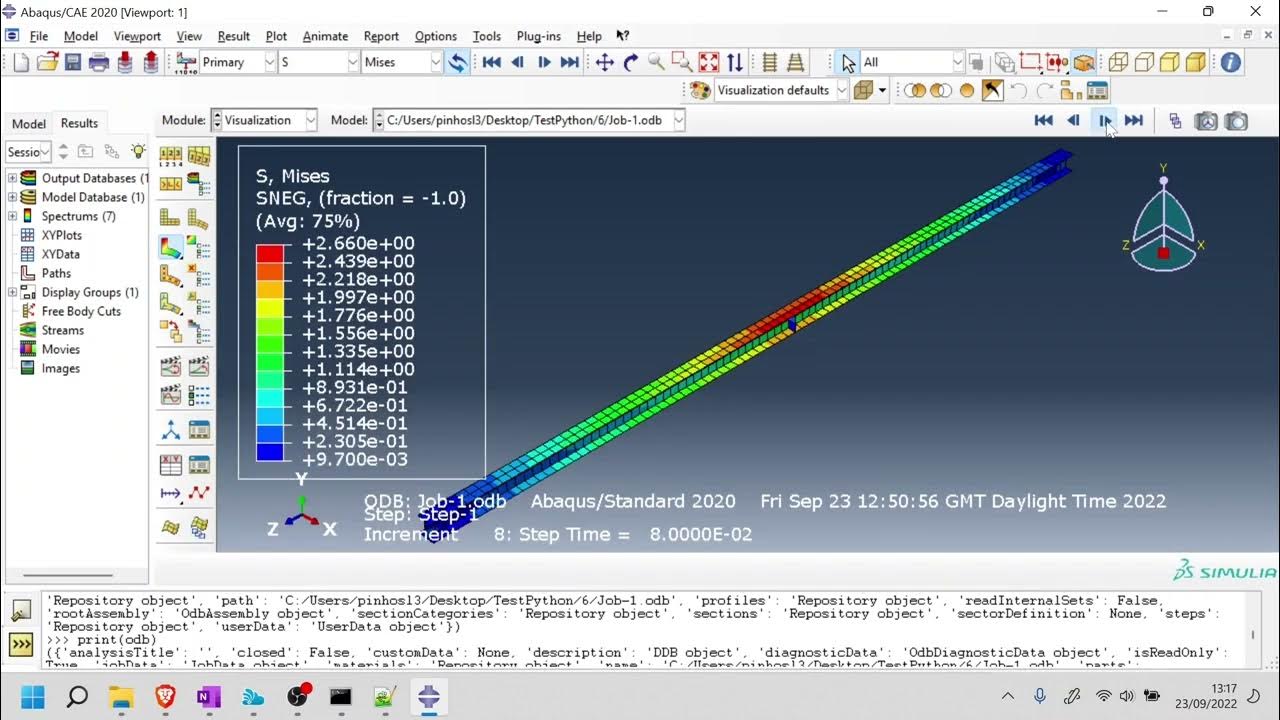This screenshot has width=1280, height=720.
Task: Choose the magnify zoom tool
Action: 657,62
